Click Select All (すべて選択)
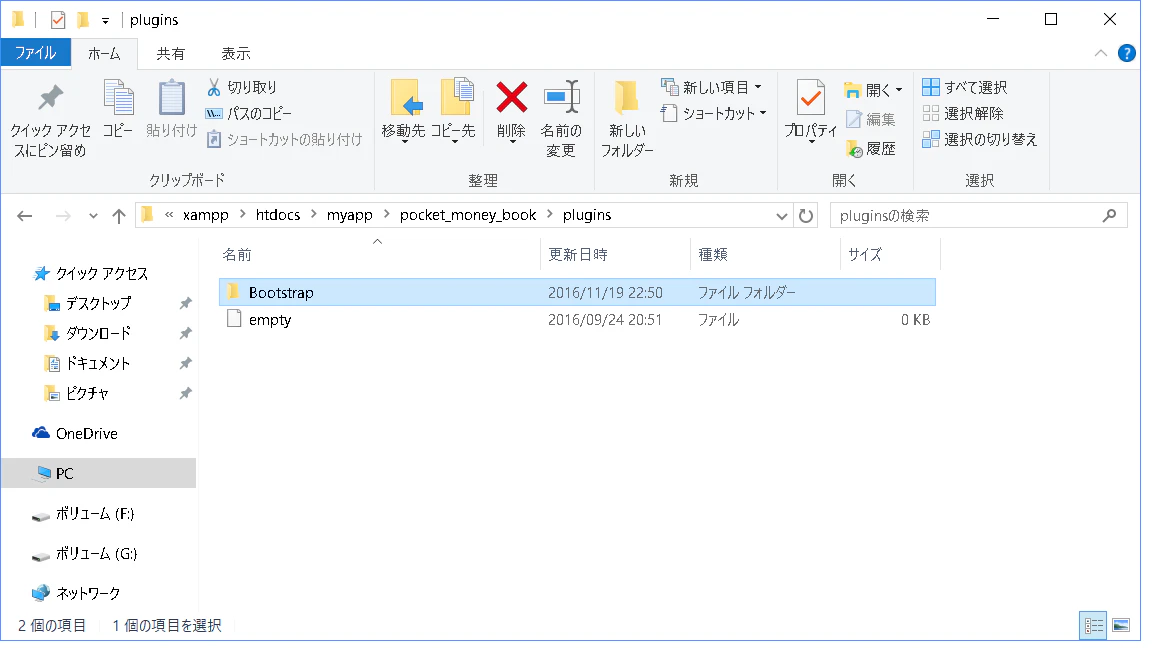This screenshot has width=1152, height=648. tap(965, 87)
